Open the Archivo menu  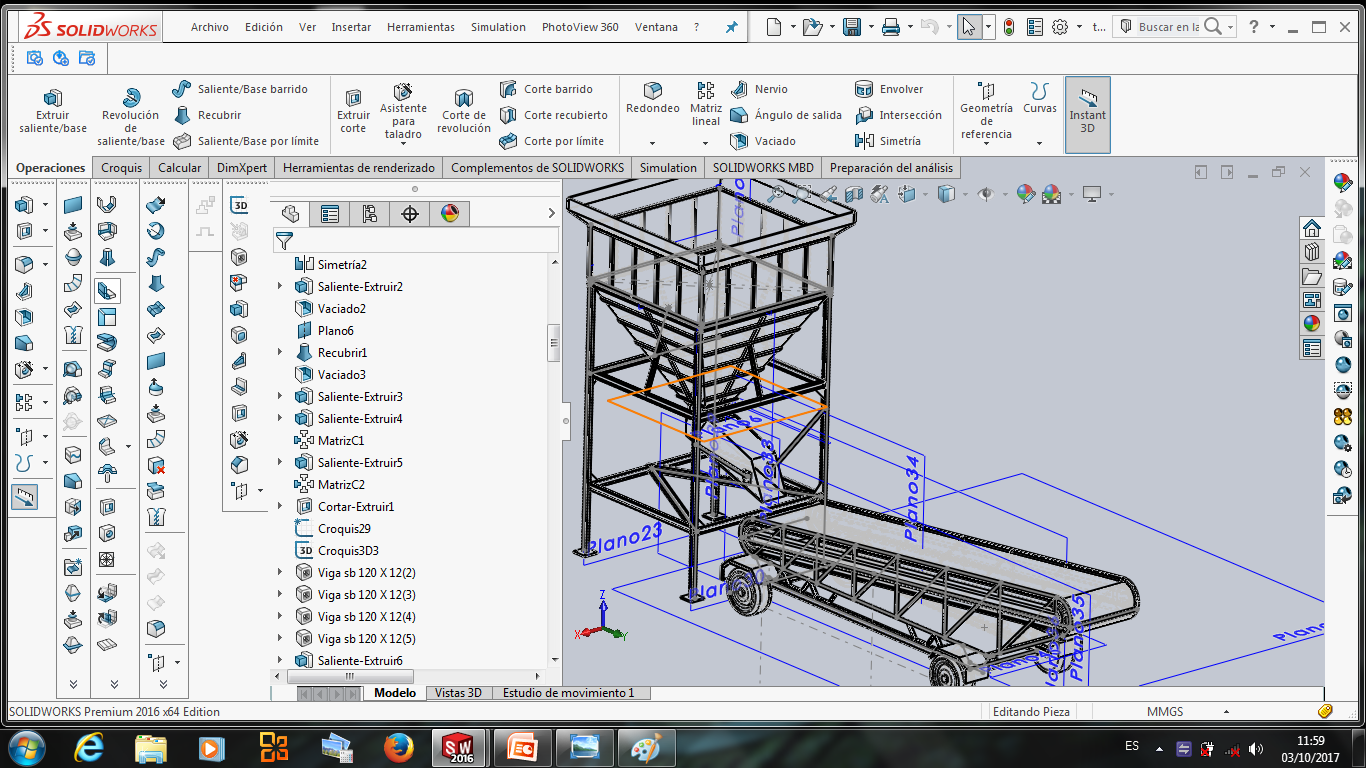click(x=210, y=27)
